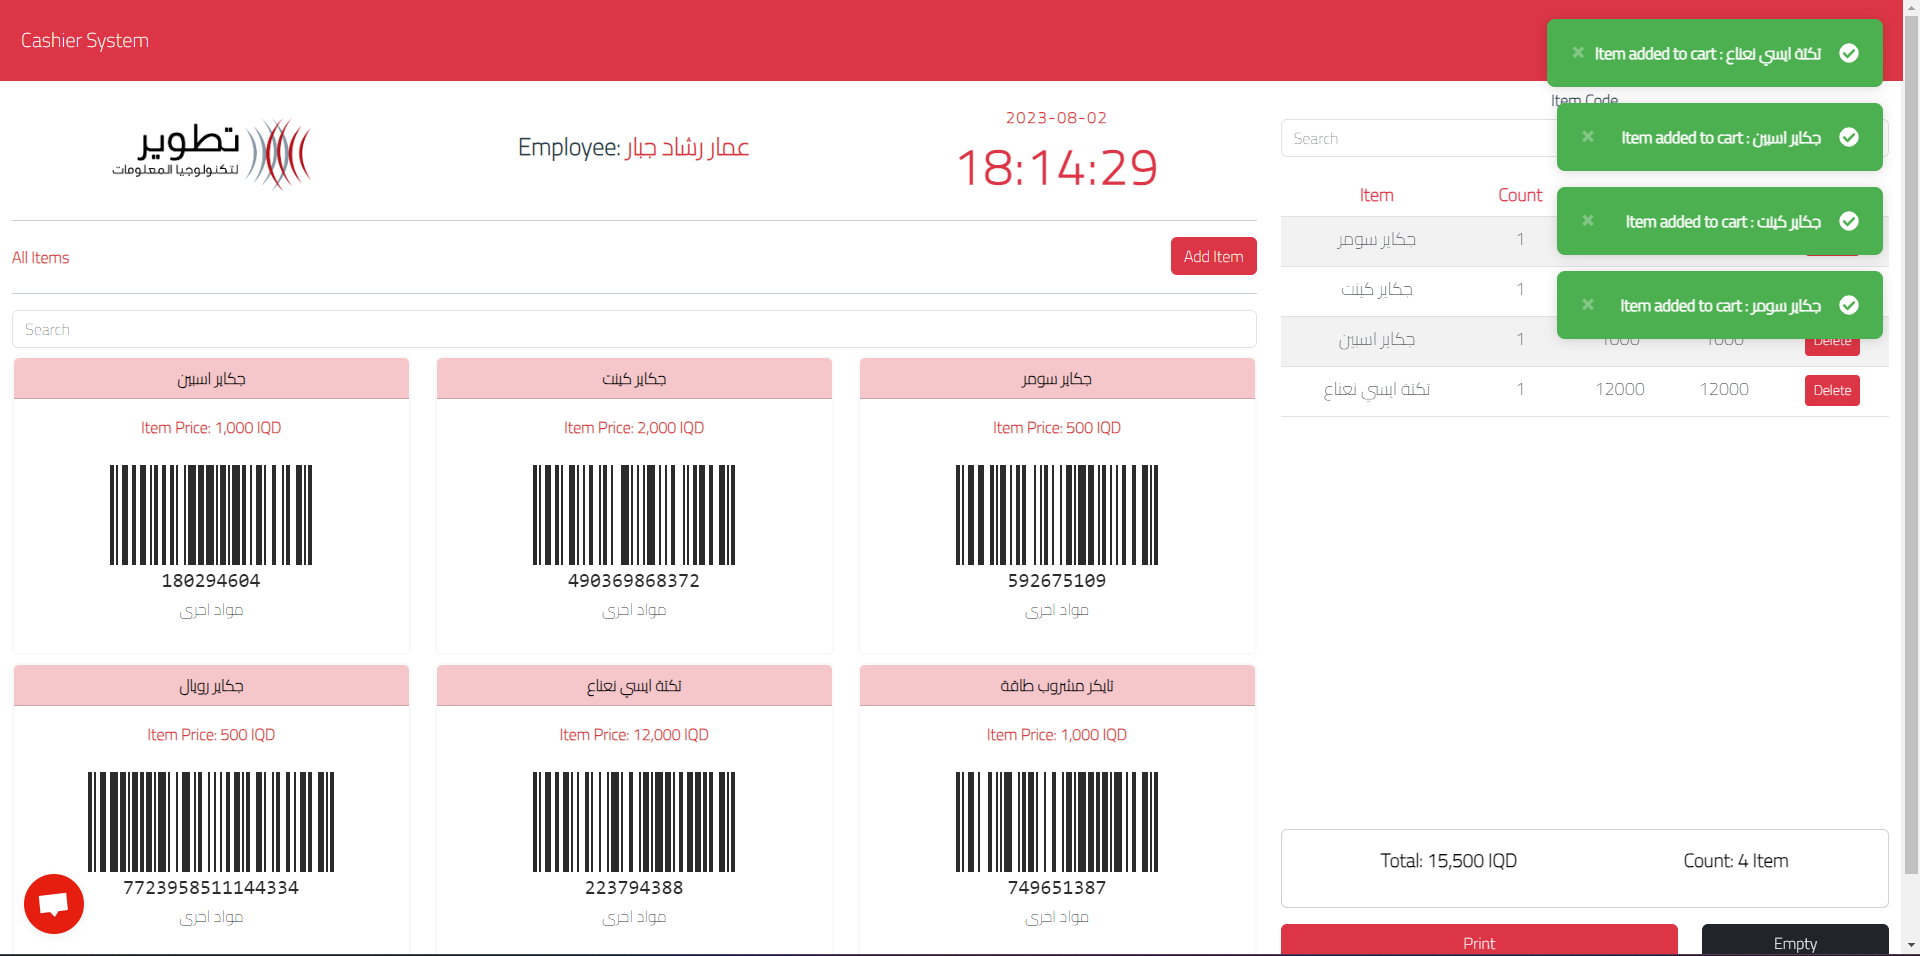Viewport: 1920px width, 956px height.
Task: Click the جكاير رويال card header
Action: [211, 686]
